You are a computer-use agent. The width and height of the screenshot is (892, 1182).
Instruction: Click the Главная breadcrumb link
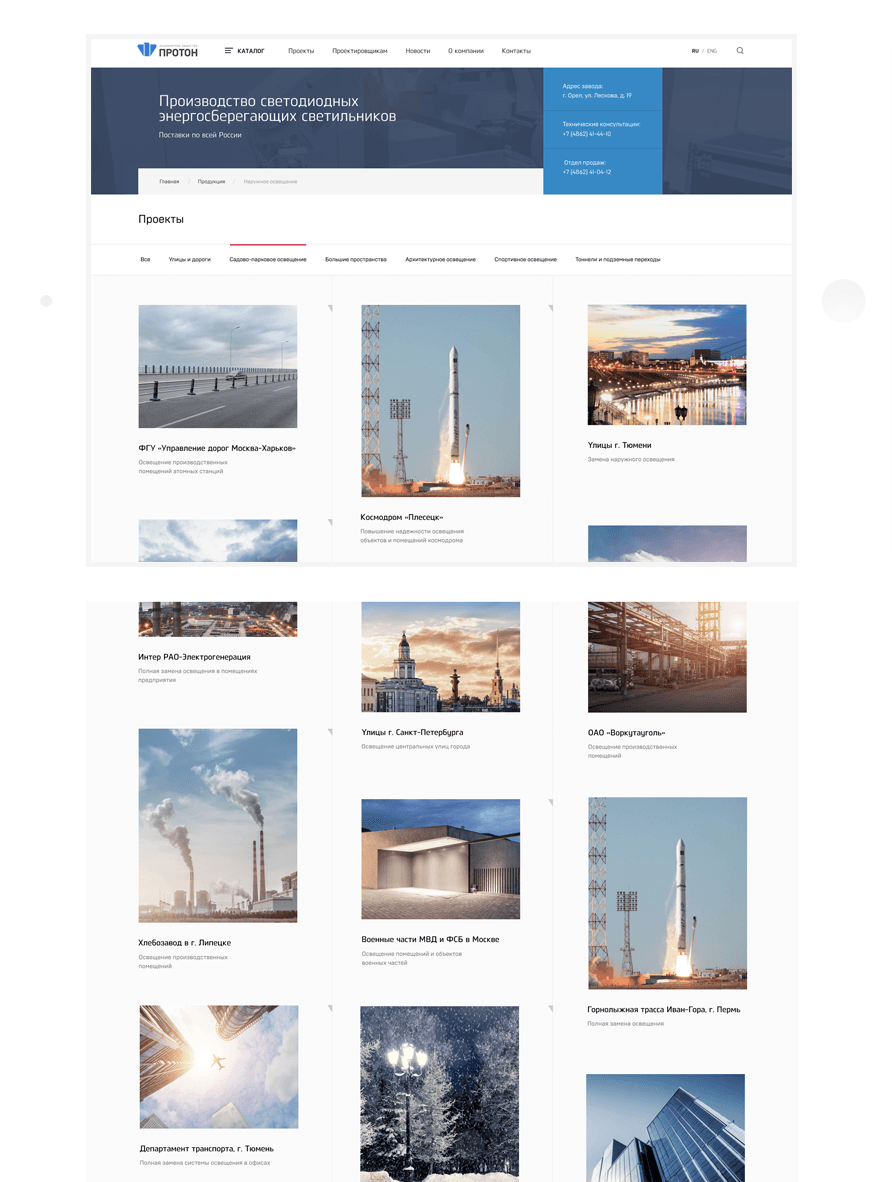[x=169, y=182]
